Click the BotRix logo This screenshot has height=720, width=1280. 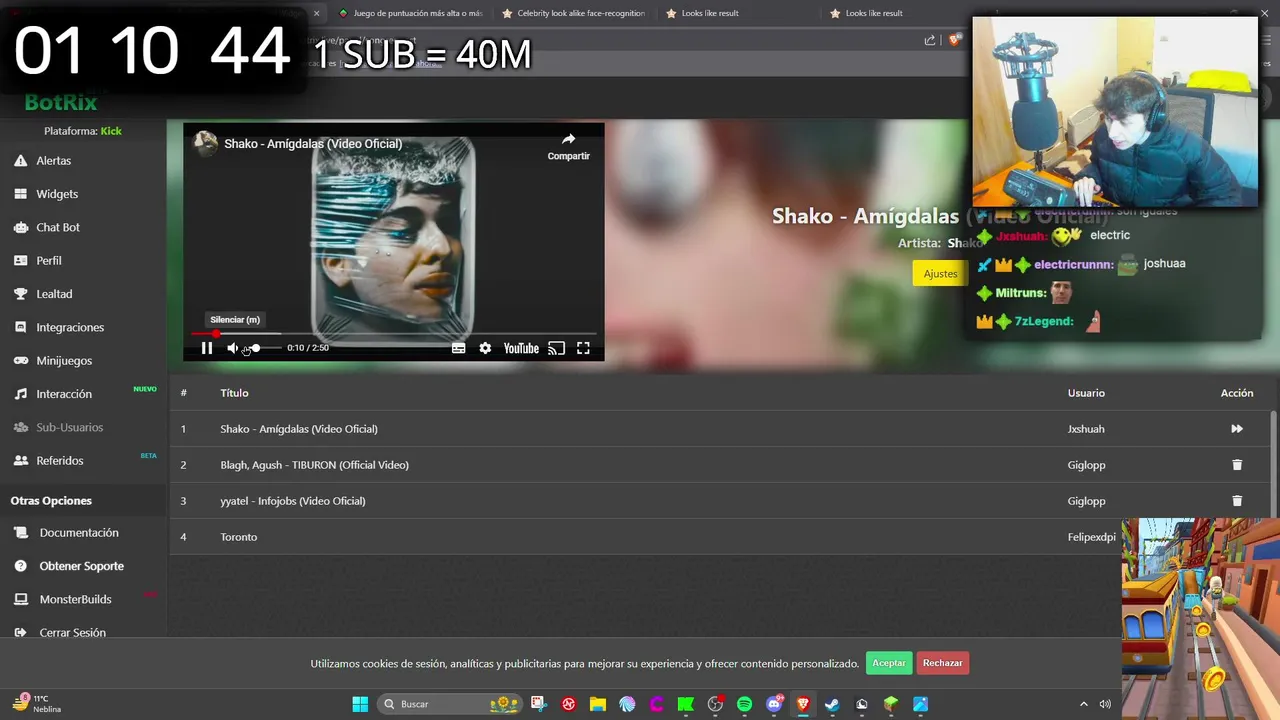[x=61, y=102]
